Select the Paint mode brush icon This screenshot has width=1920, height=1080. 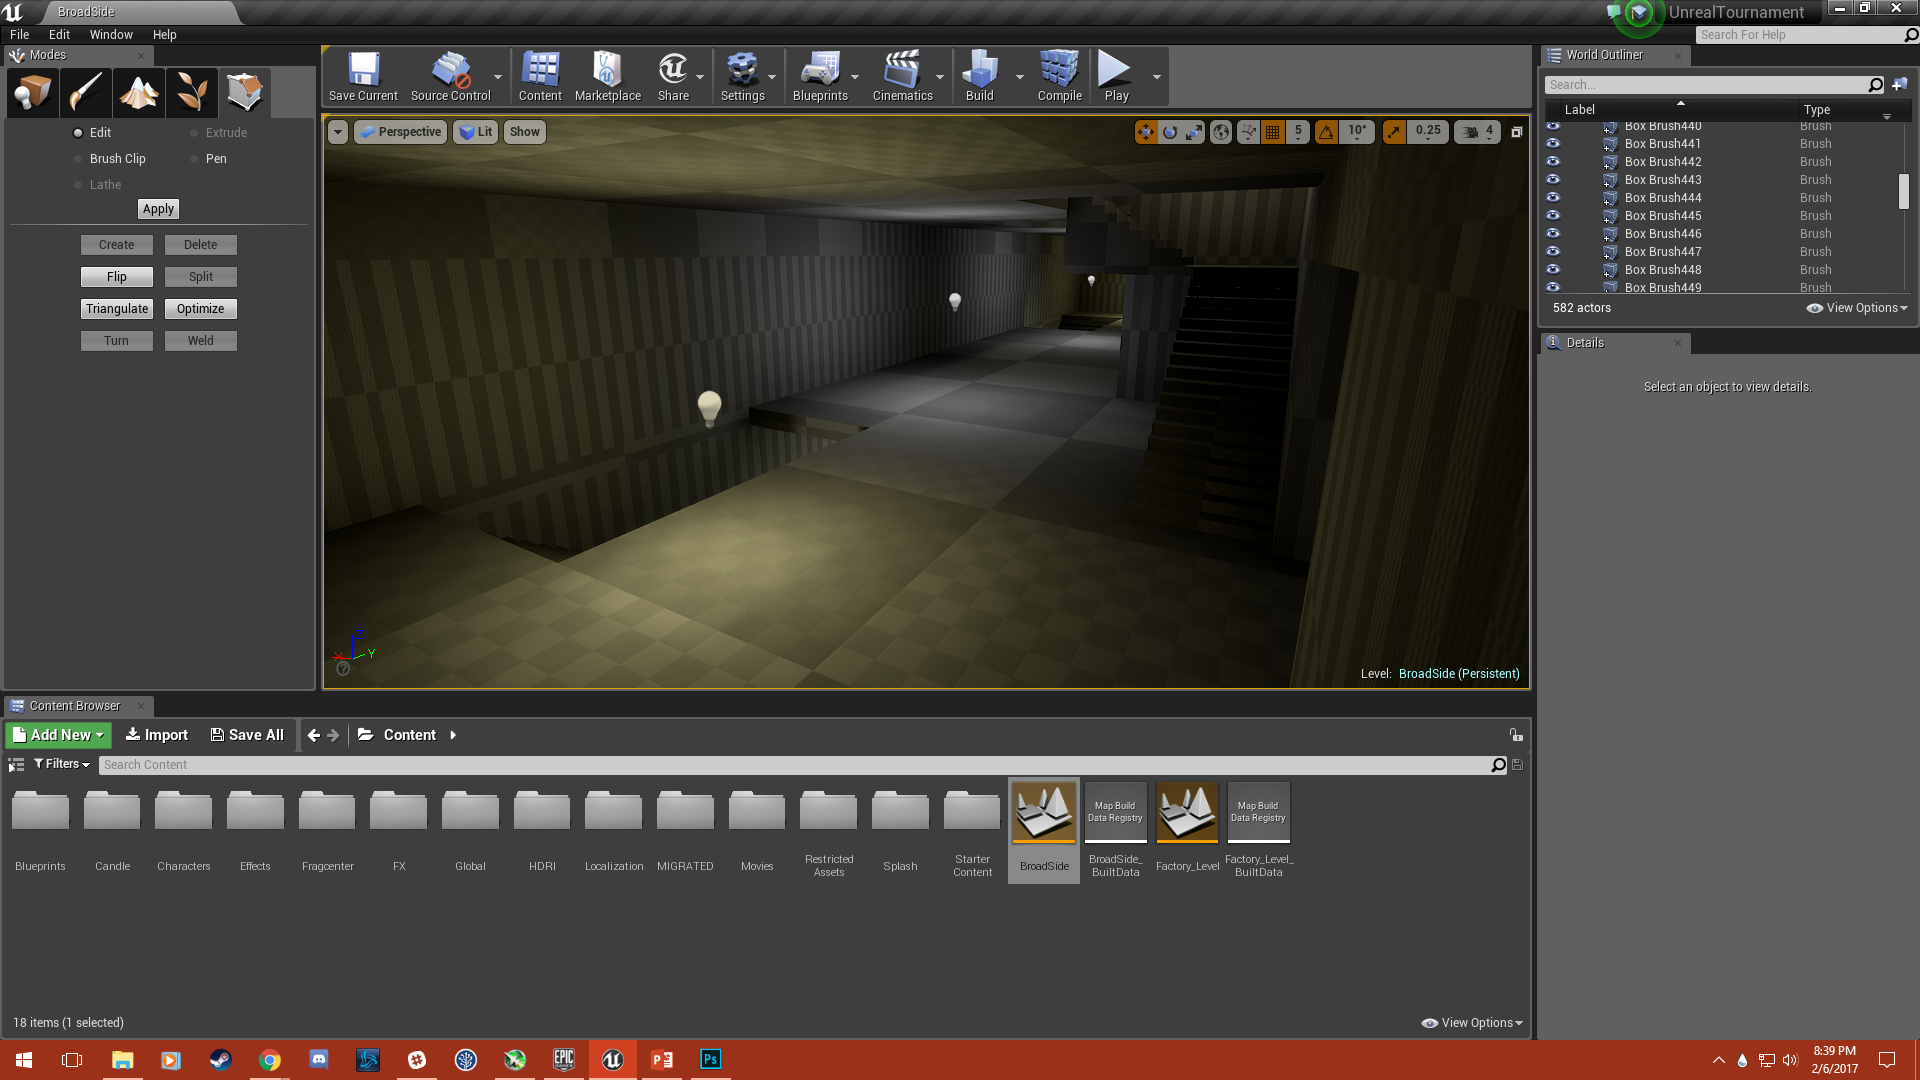point(86,92)
